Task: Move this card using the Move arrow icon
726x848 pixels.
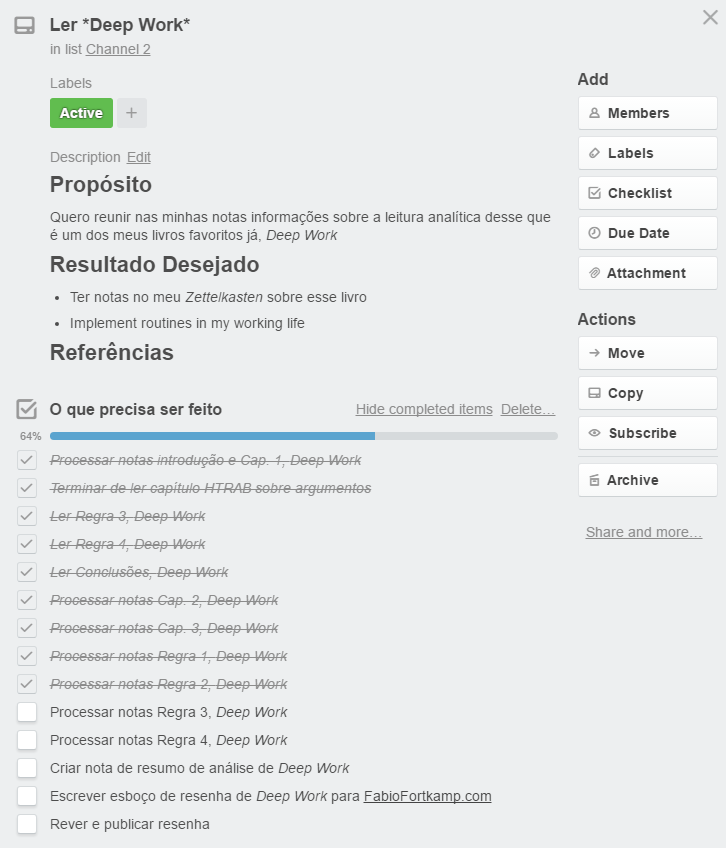Action: coord(597,352)
